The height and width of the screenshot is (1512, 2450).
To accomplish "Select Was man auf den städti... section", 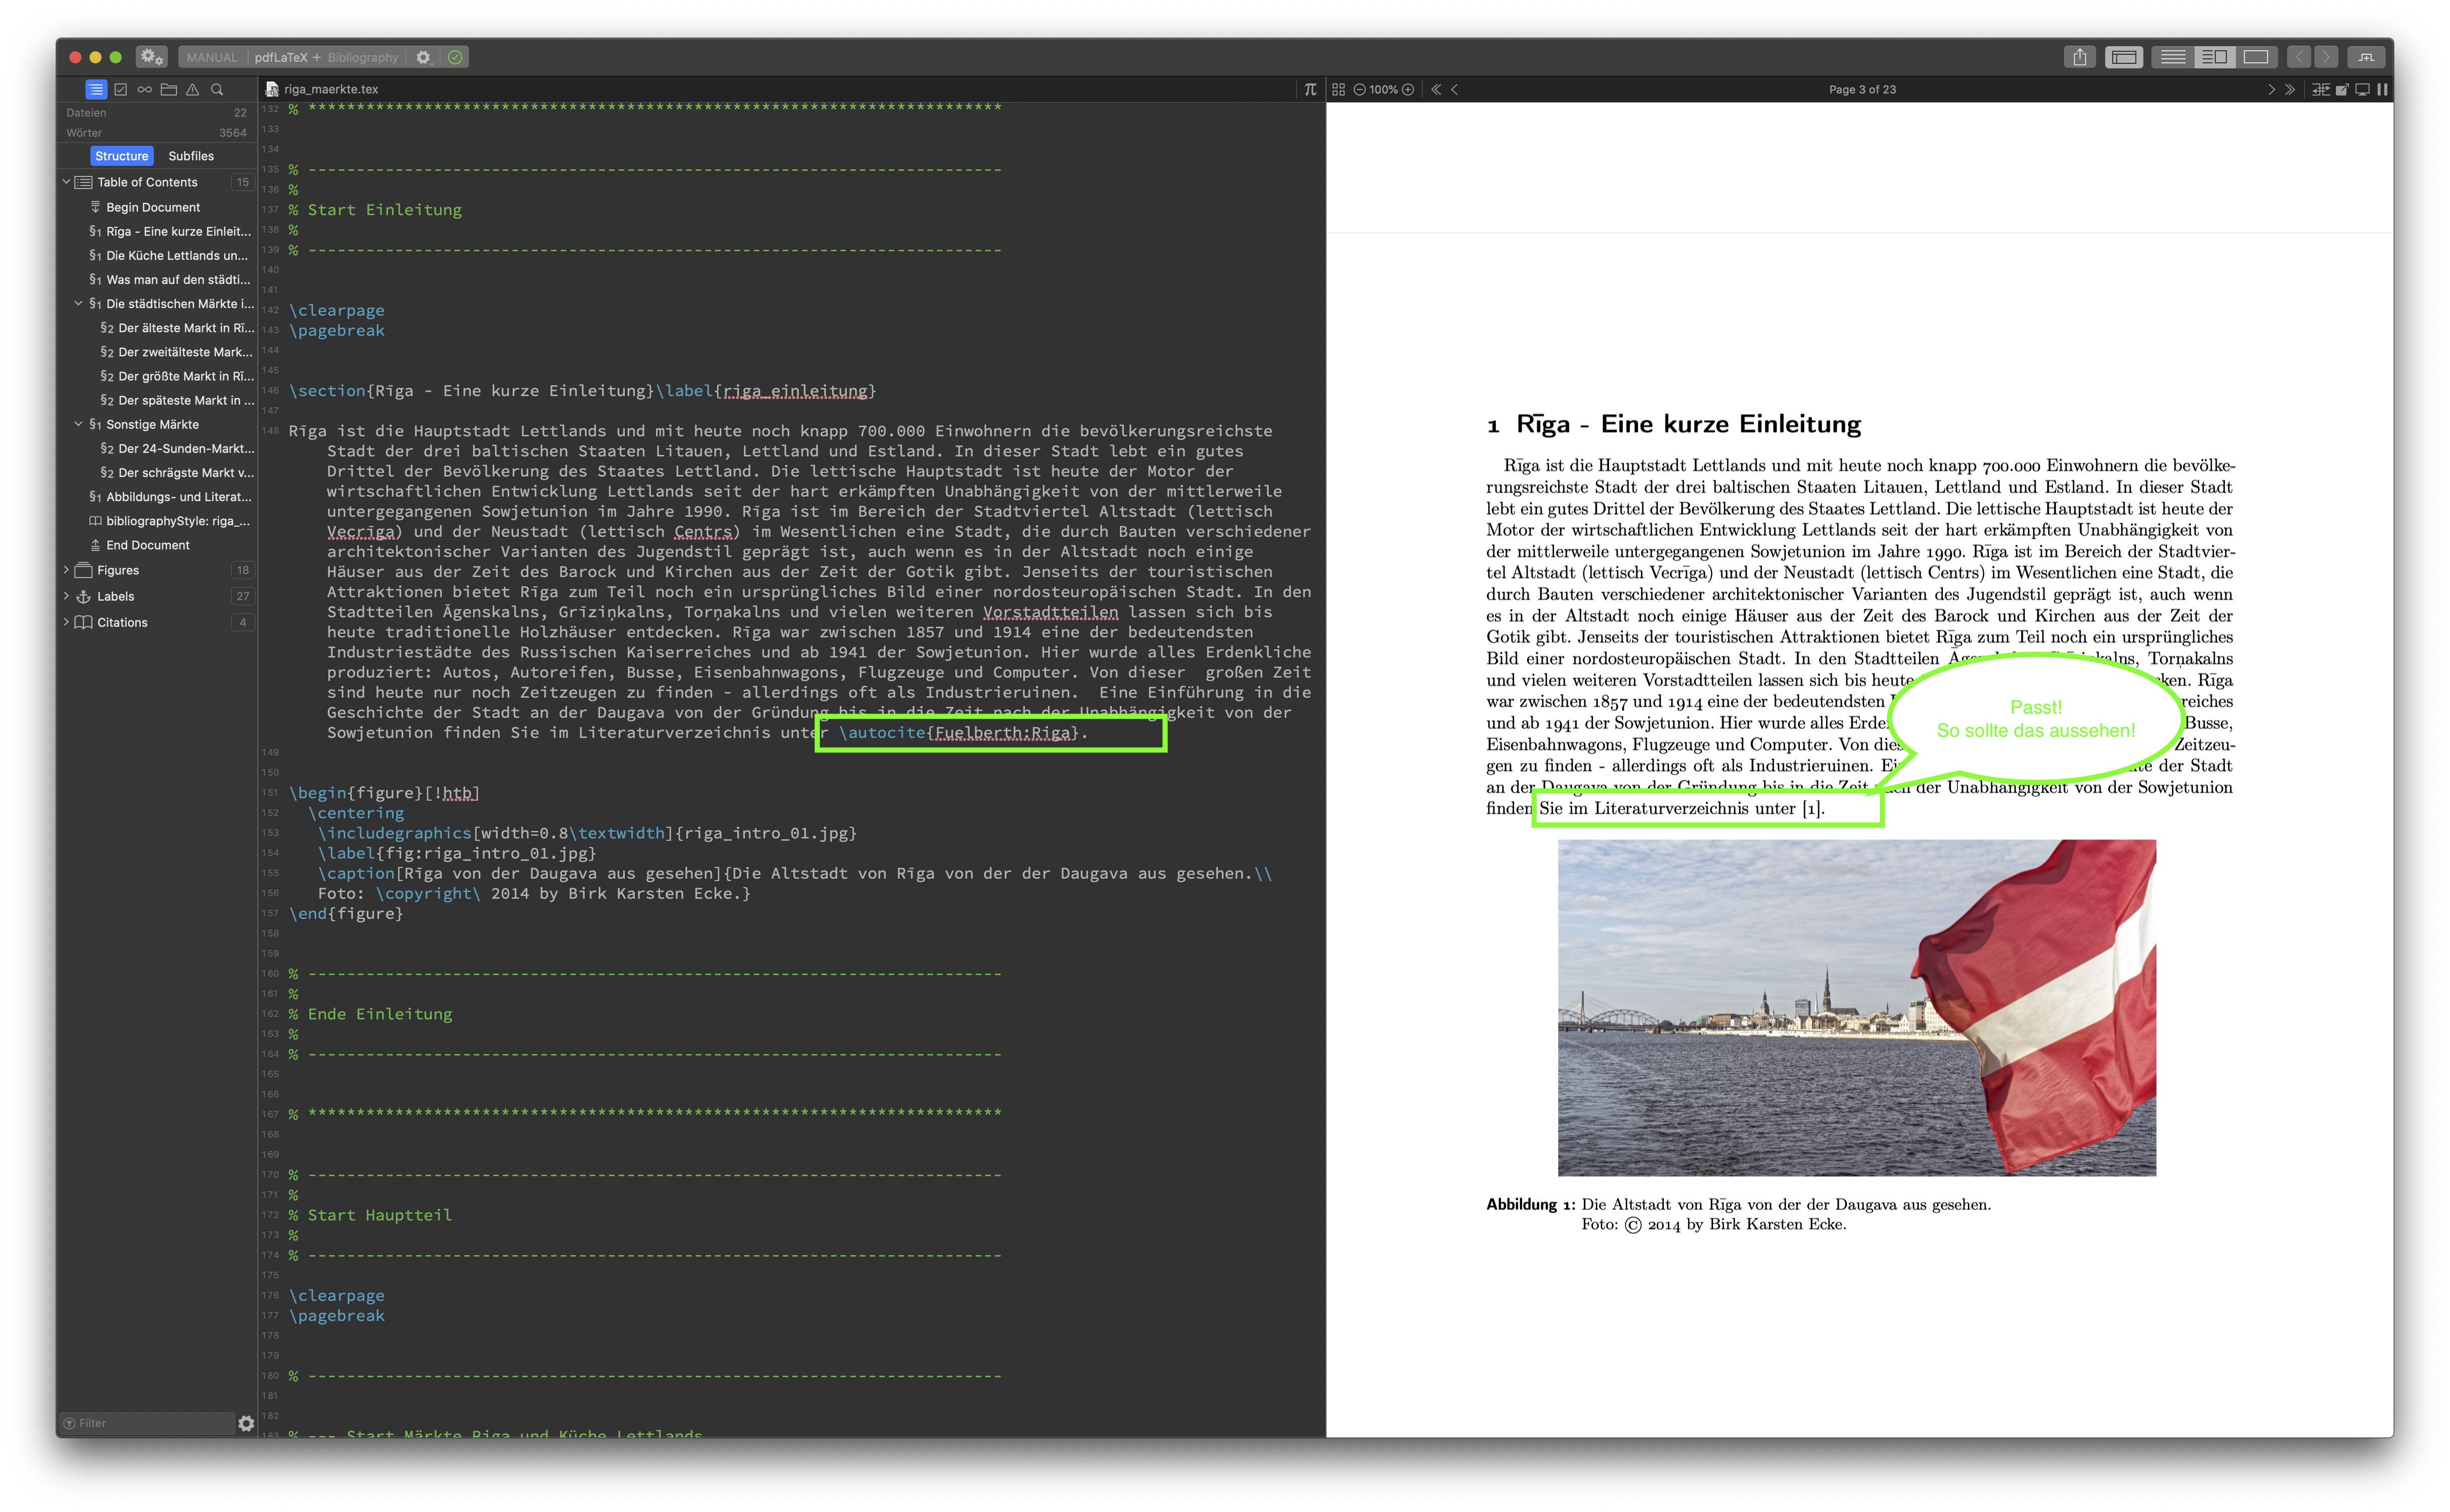I will point(170,280).
